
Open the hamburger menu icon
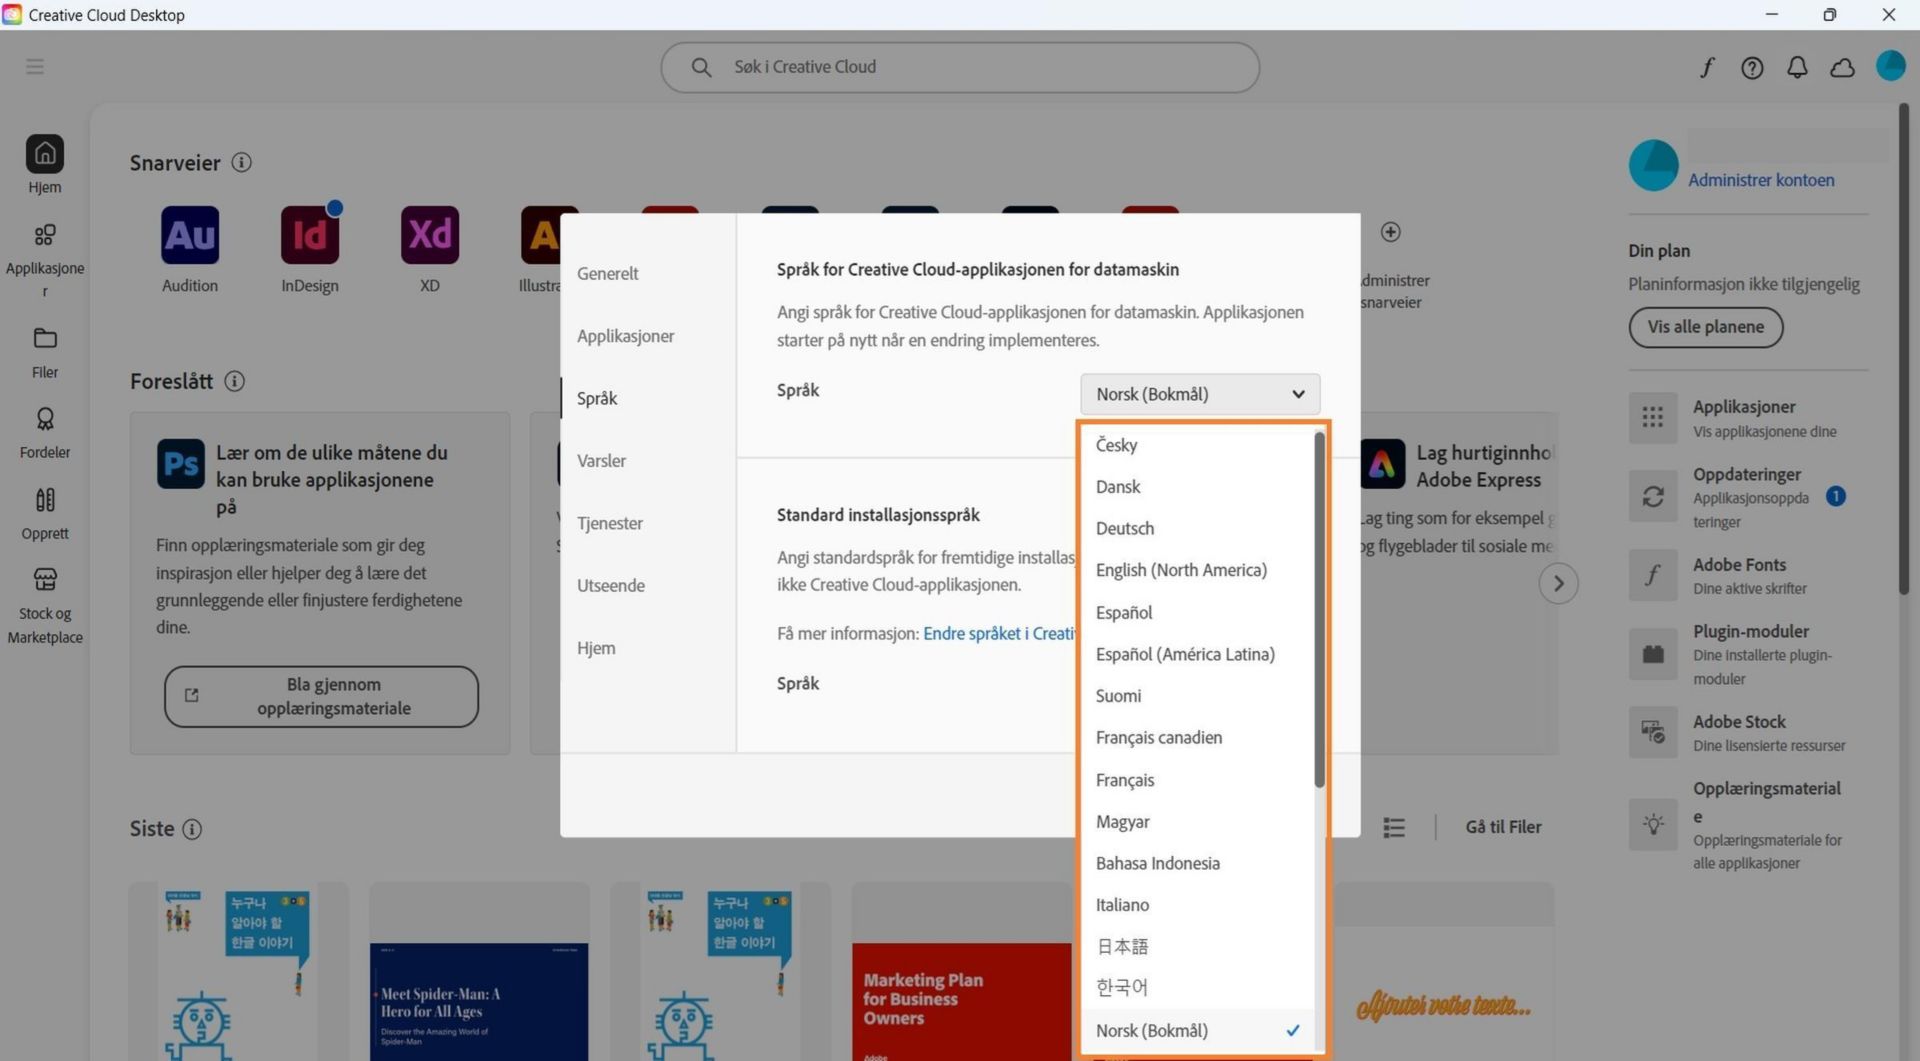(35, 66)
